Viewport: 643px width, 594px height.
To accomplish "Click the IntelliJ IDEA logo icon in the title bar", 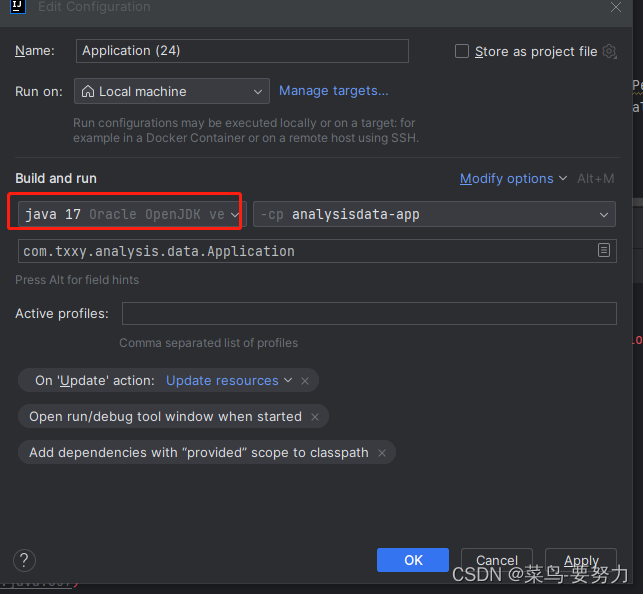I will (18, 6).
